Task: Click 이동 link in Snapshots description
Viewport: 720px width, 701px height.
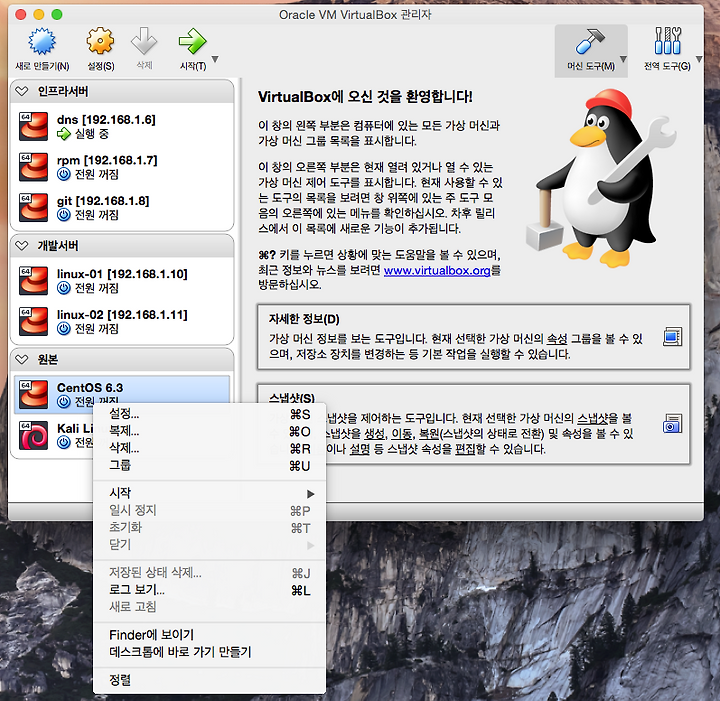Action: [401, 434]
